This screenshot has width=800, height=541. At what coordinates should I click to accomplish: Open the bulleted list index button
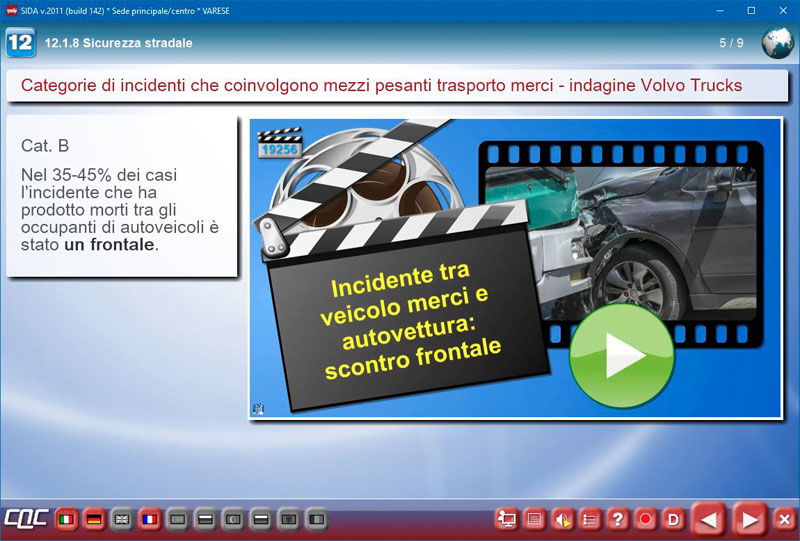click(x=590, y=519)
